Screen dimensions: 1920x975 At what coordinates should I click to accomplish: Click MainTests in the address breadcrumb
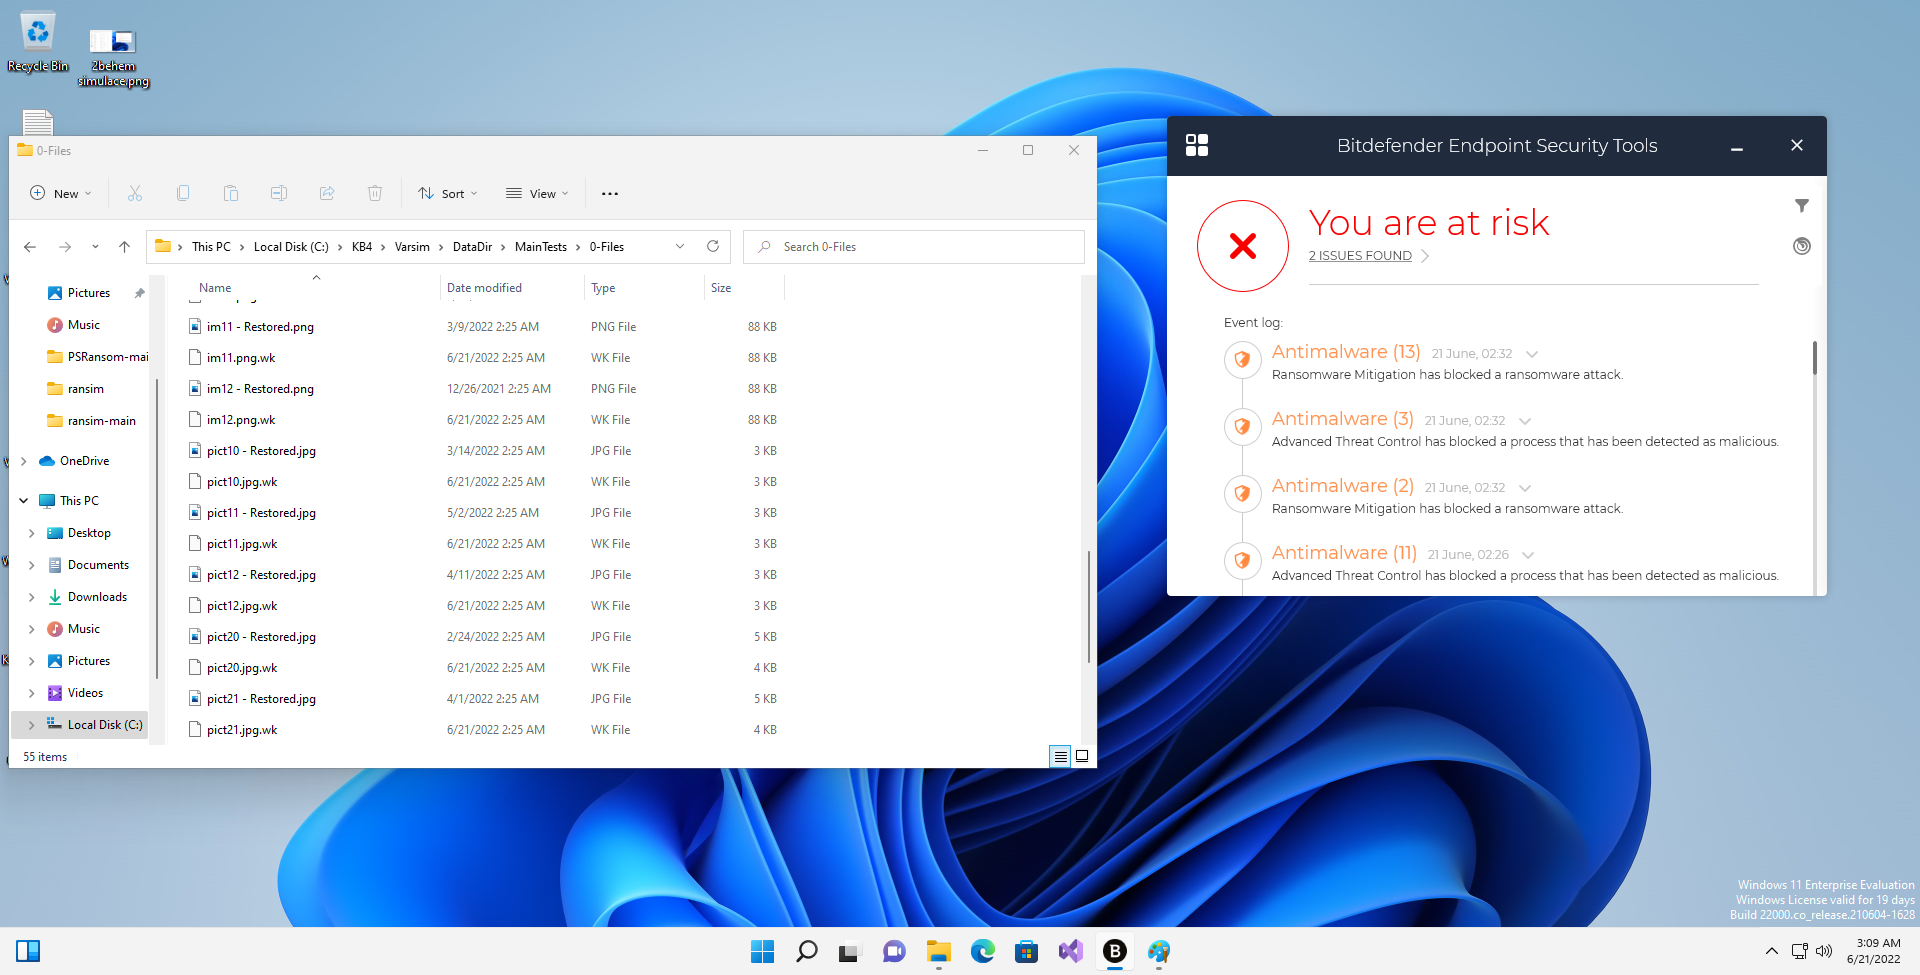click(541, 247)
